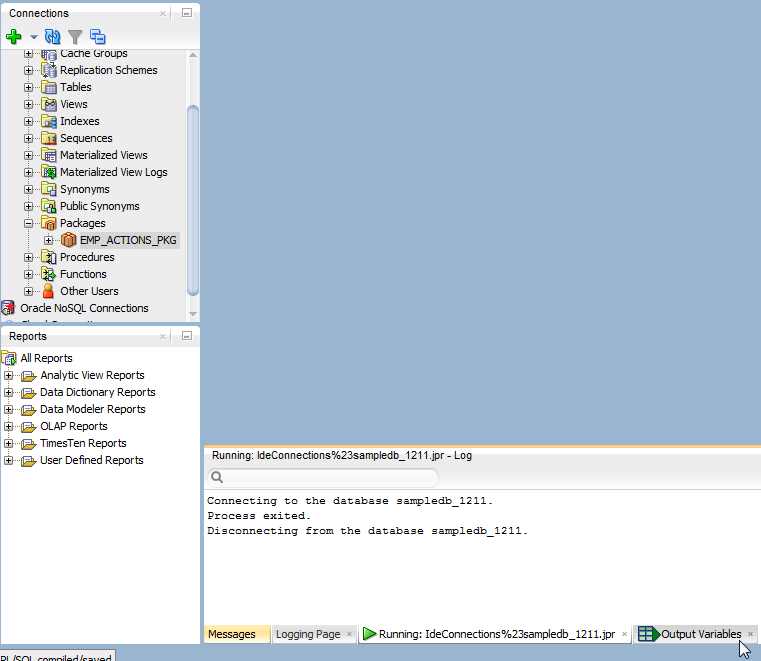Close the Running IdeConnections tab
761x661 pixels.
tap(624, 634)
